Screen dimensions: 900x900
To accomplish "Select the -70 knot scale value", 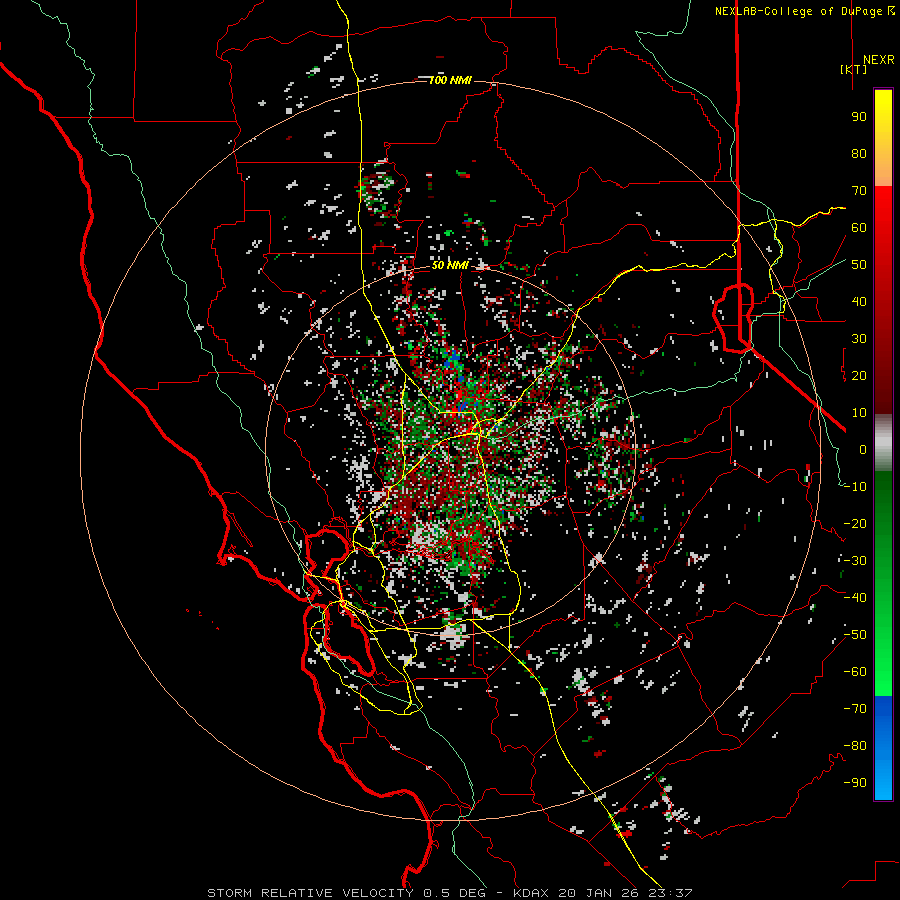I will (855, 709).
